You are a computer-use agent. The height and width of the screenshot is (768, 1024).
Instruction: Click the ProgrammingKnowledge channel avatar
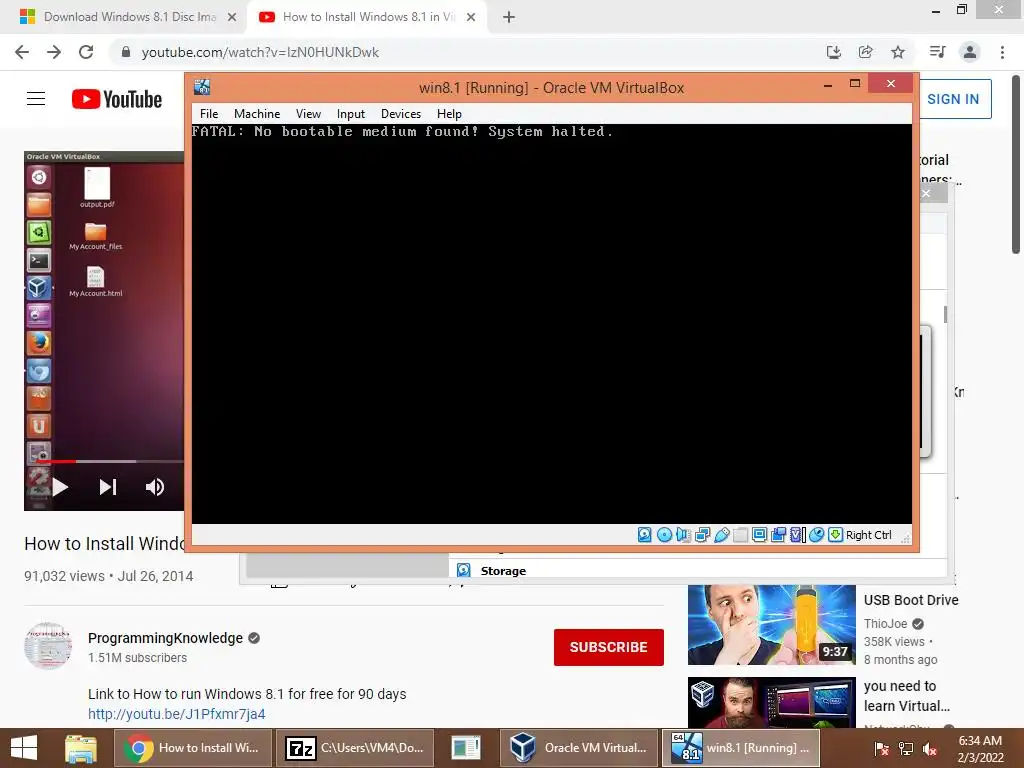[48, 646]
